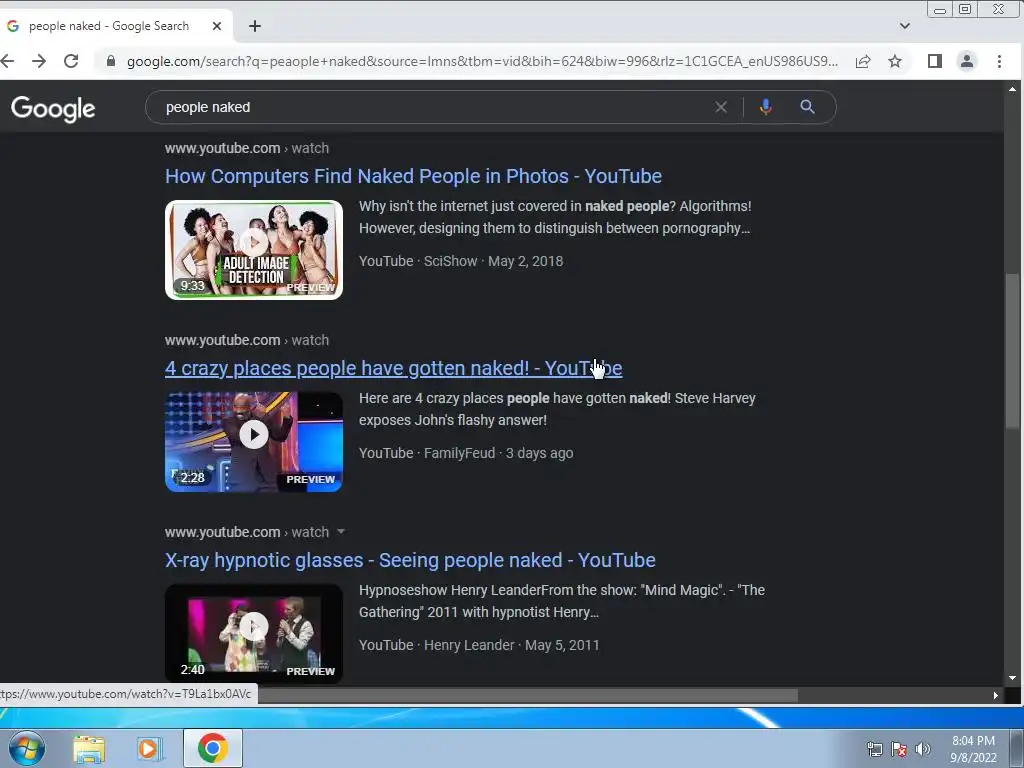This screenshot has height=768, width=1024.
Task: Play the Adult Image Detection thumbnail
Action: 254,249
